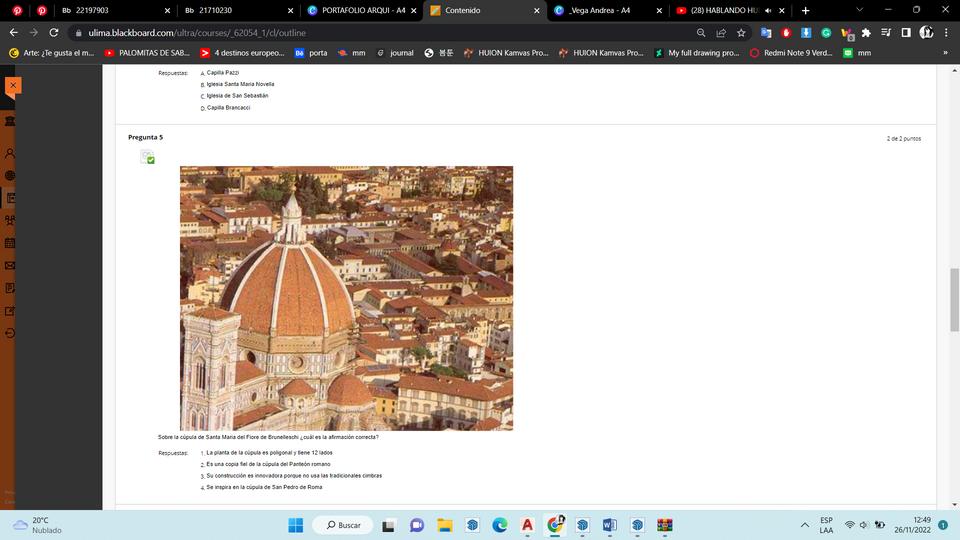Click the page vertical scrollbar thumb

coord(954,299)
